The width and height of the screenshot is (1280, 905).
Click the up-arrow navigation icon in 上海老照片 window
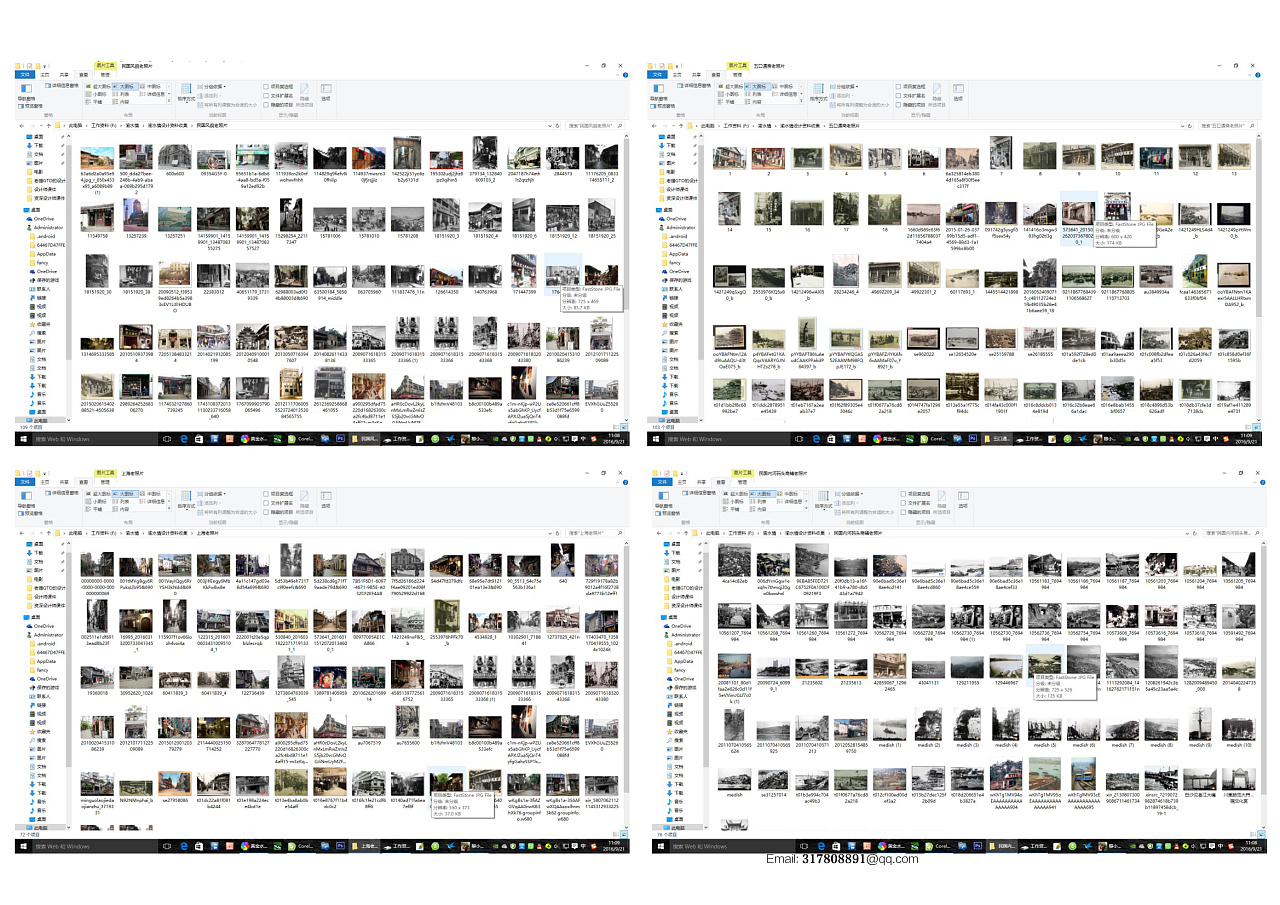tap(47, 533)
